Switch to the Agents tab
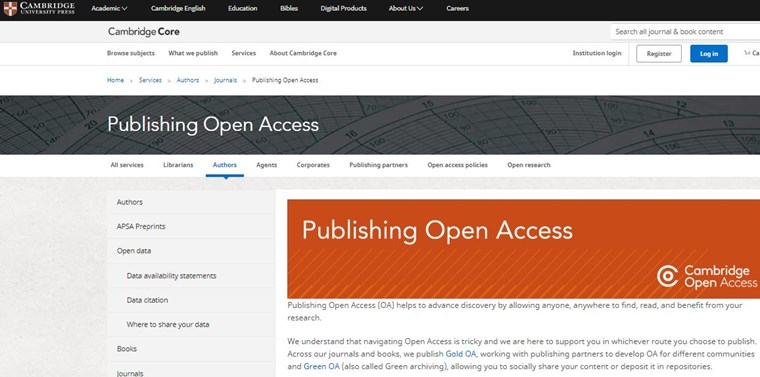Screen dimensions: 760x377 point(267,165)
